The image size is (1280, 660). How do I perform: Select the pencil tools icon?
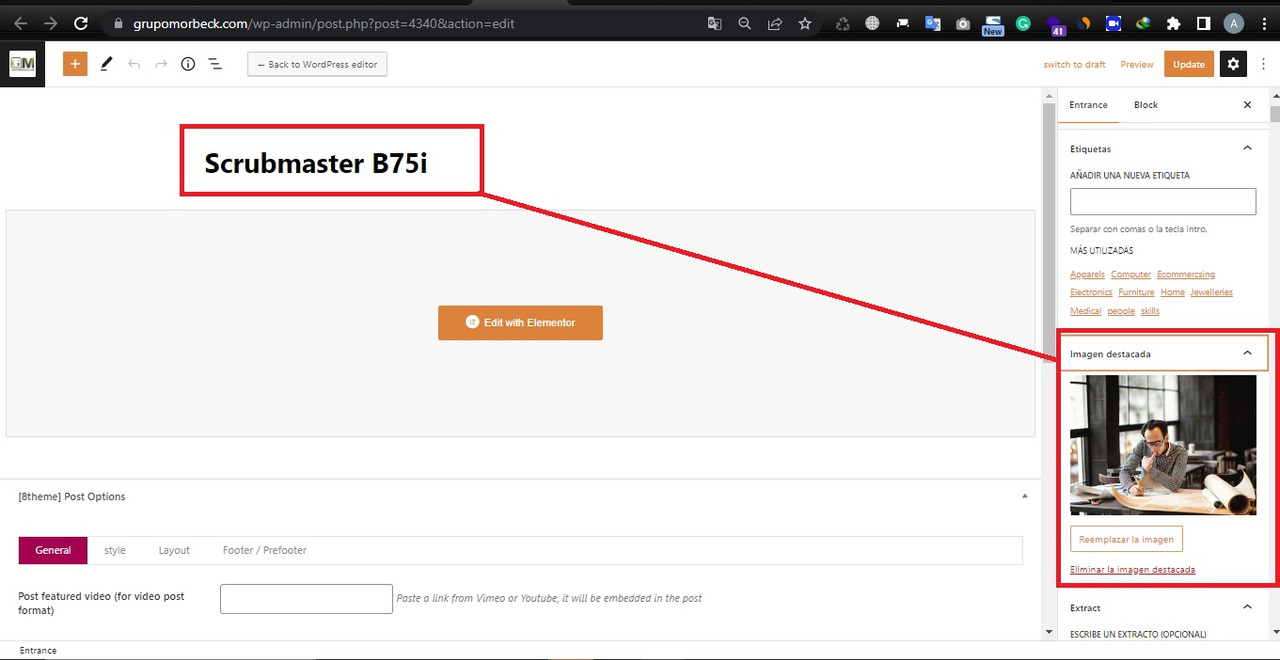click(x=106, y=64)
